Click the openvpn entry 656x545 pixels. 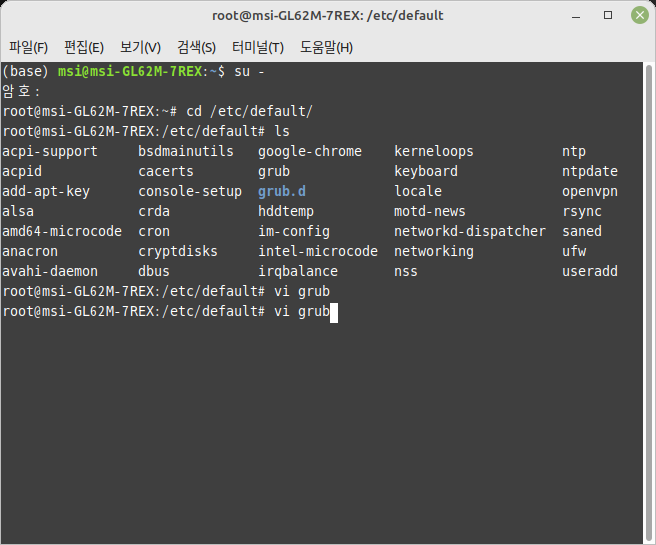pyautogui.click(x=590, y=192)
